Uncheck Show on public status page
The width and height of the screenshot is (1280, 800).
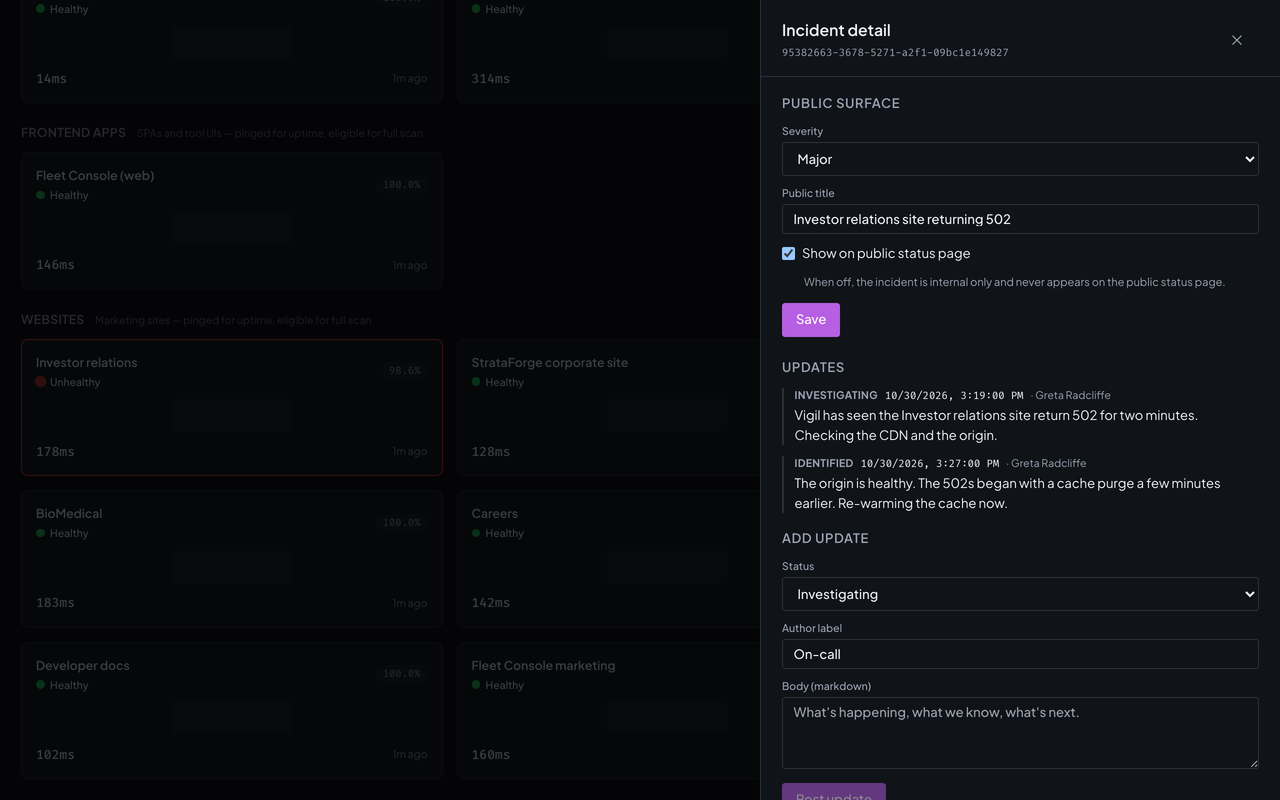tap(788, 254)
